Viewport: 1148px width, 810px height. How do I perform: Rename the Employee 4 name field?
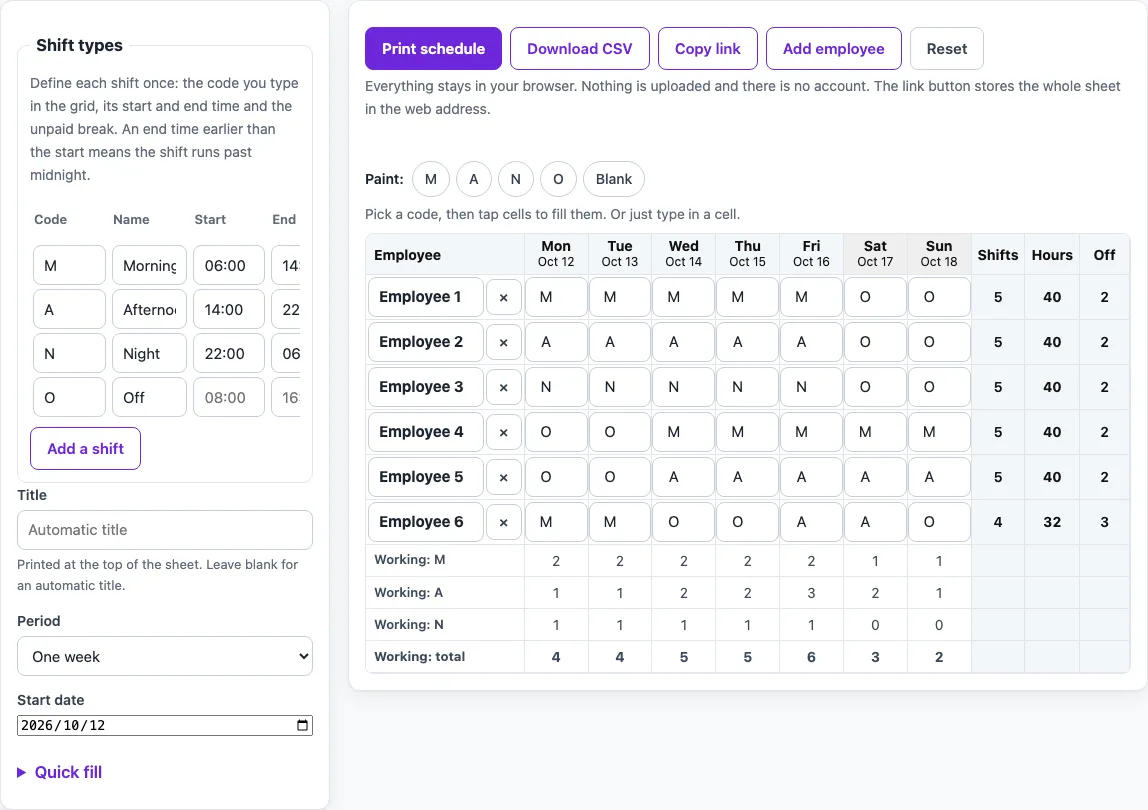click(x=425, y=432)
